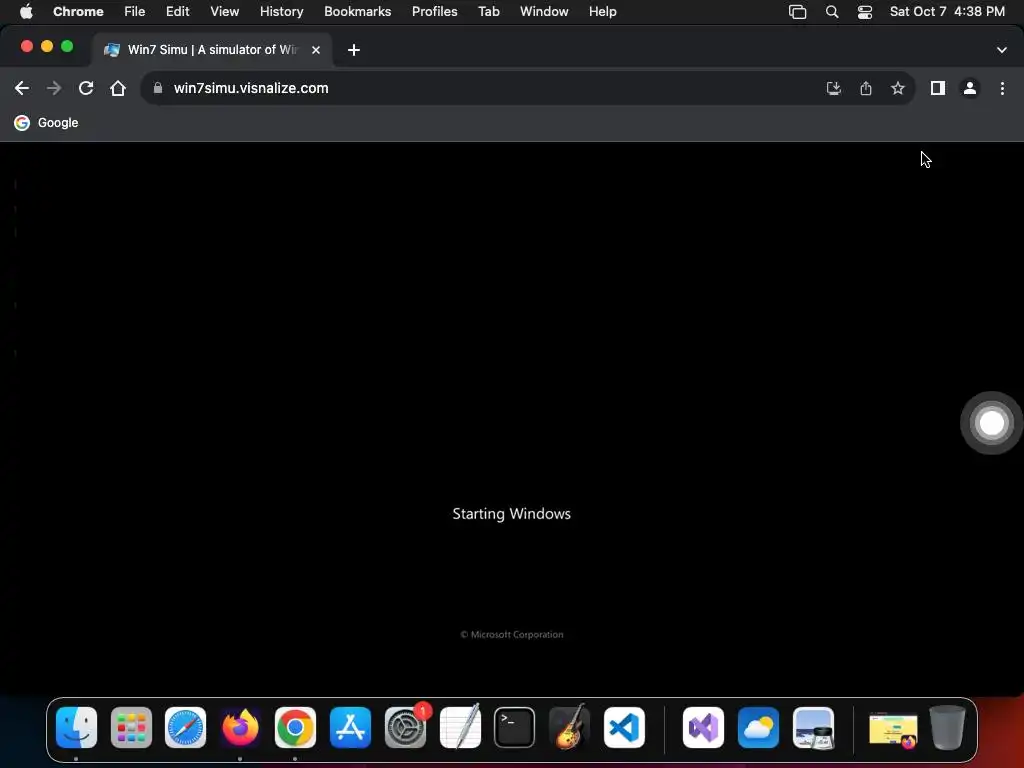Click the forward navigation arrow
Screen dimensions: 1024x768
point(54,88)
